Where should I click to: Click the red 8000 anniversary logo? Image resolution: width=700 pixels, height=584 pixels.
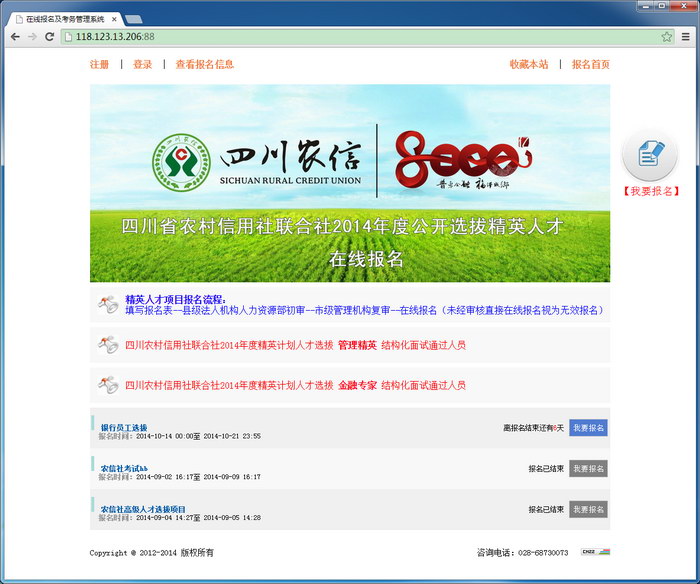pos(464,159)
